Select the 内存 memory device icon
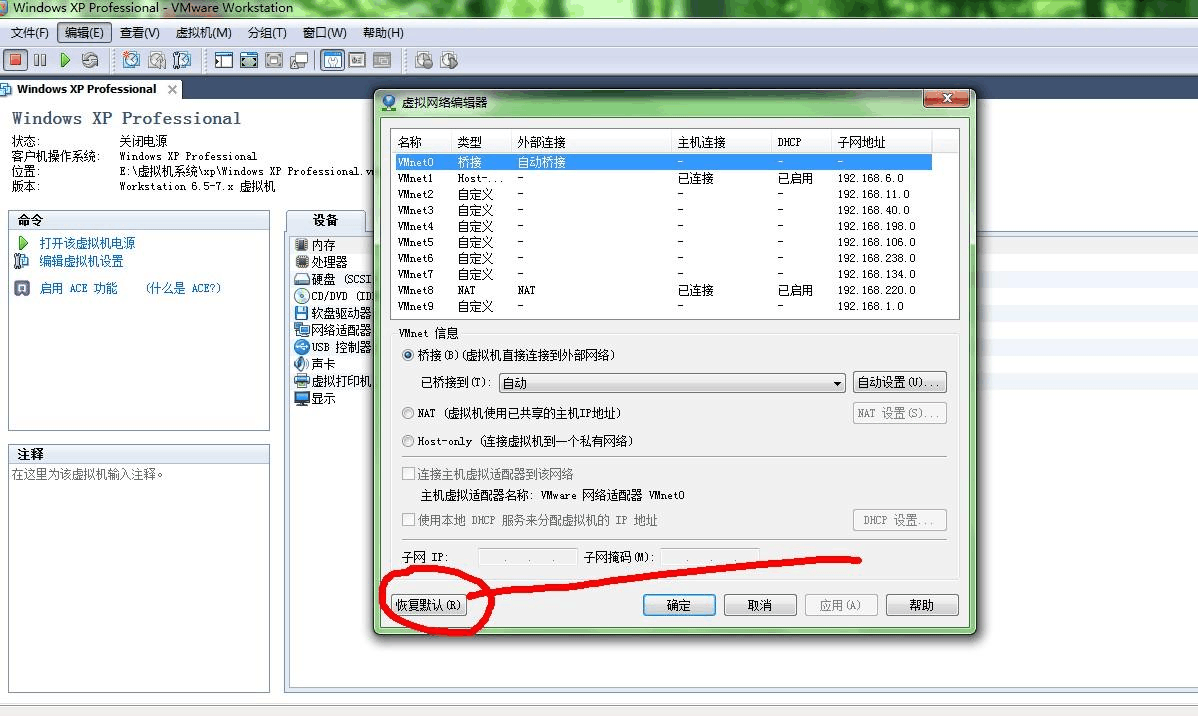 [x=302, y=245]
